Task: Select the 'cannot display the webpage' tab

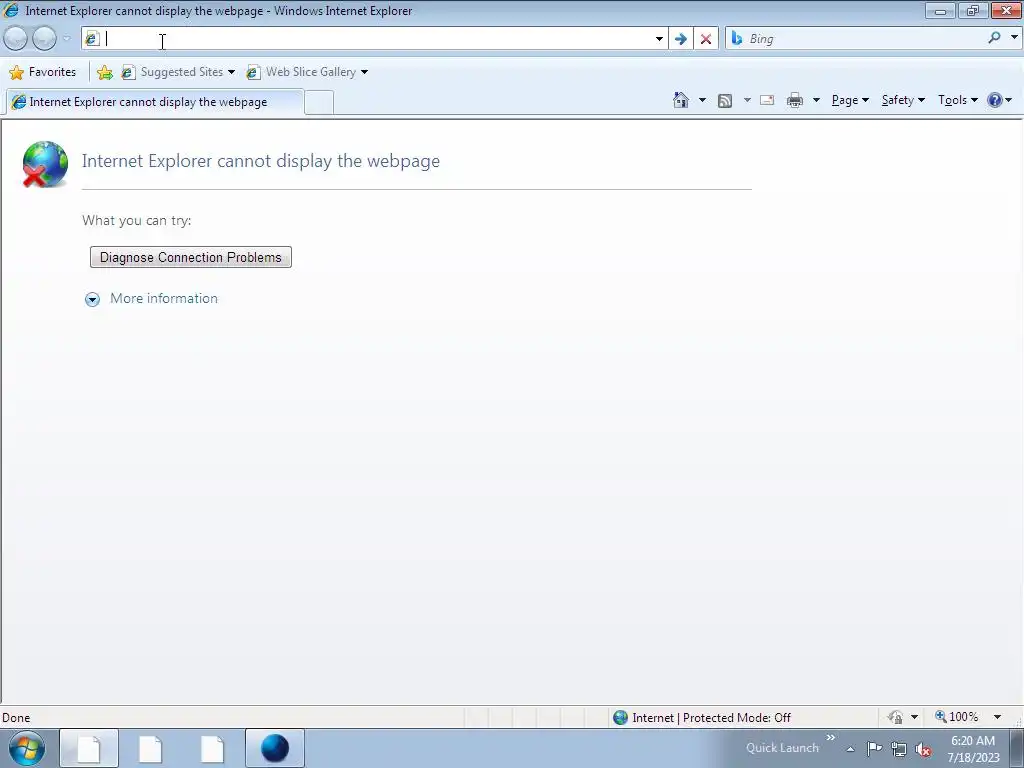Action: pyautogui.click(x=154, y=102)
